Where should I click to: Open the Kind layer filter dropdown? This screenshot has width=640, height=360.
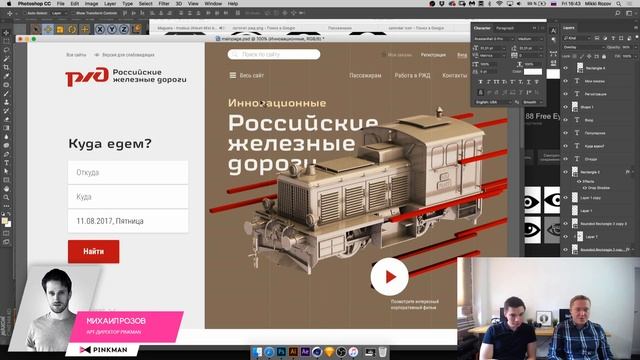(577, 38)
